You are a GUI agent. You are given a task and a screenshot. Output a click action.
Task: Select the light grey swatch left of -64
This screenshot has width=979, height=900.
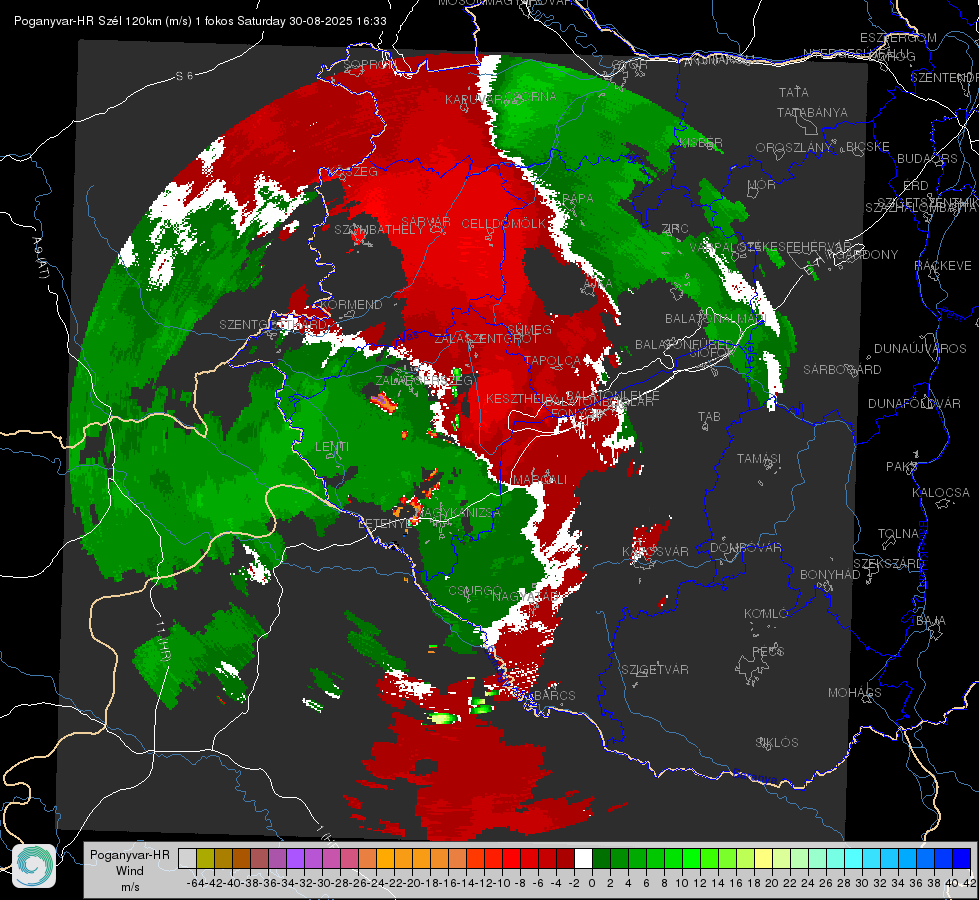[187, 858]
